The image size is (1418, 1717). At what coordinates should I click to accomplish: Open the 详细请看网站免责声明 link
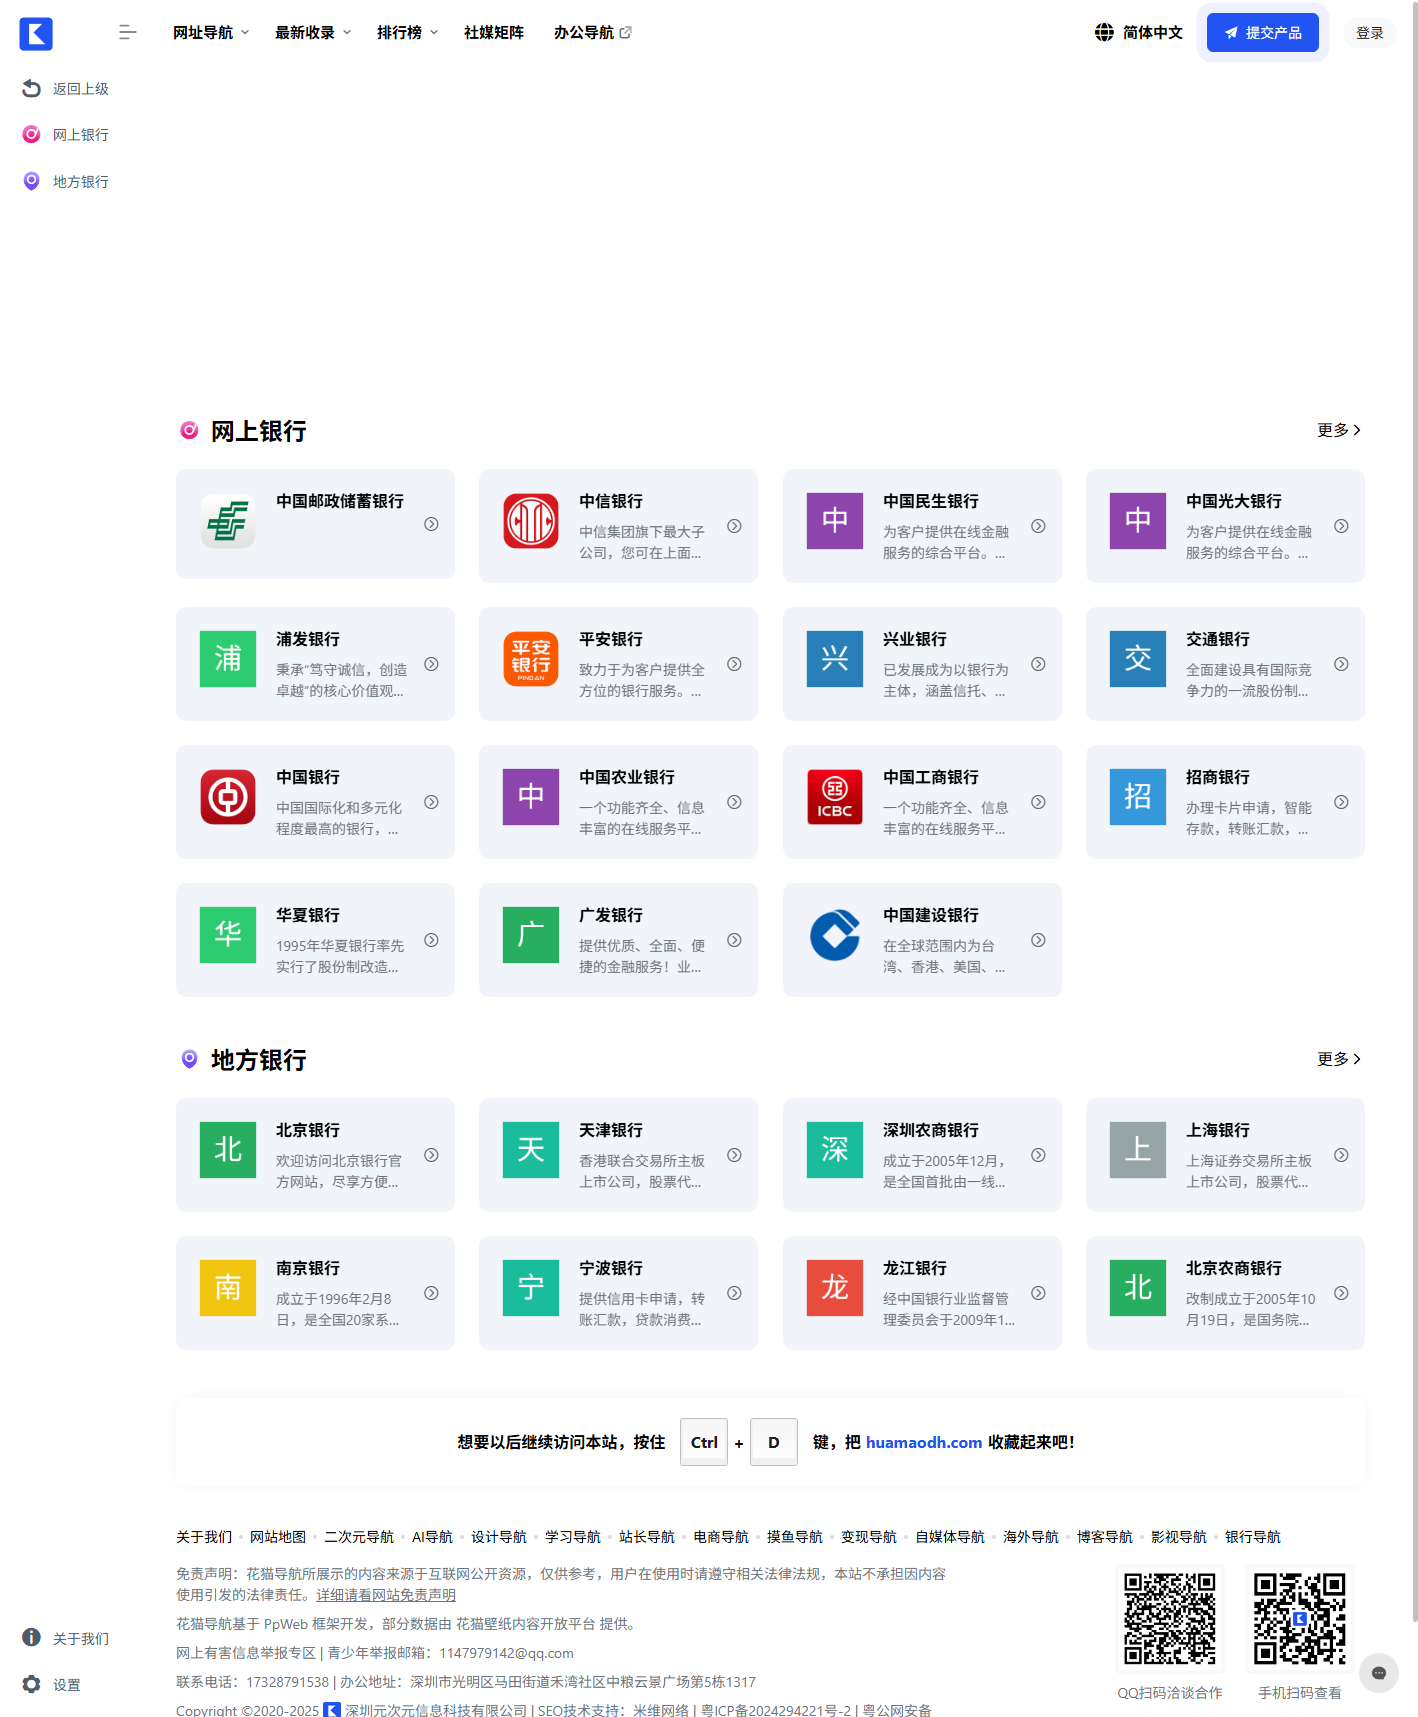tap(386, 1595)
